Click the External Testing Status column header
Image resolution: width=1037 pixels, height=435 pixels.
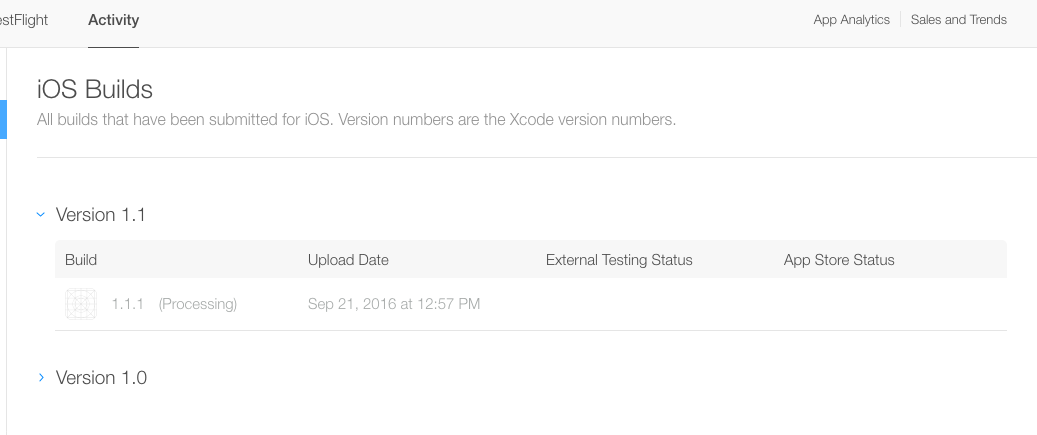pos(619,260)
